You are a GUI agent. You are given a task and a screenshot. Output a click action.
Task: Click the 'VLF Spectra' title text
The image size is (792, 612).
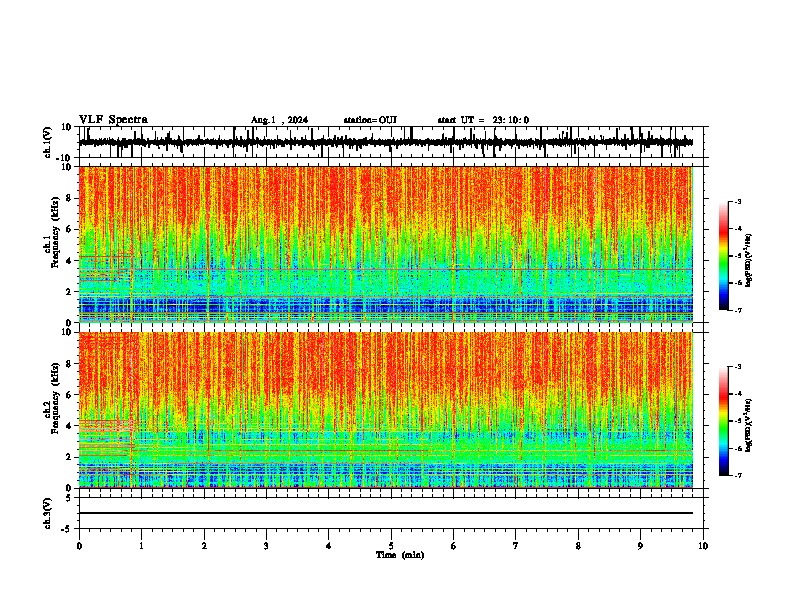pyautogui.click(x=113, y=120)
